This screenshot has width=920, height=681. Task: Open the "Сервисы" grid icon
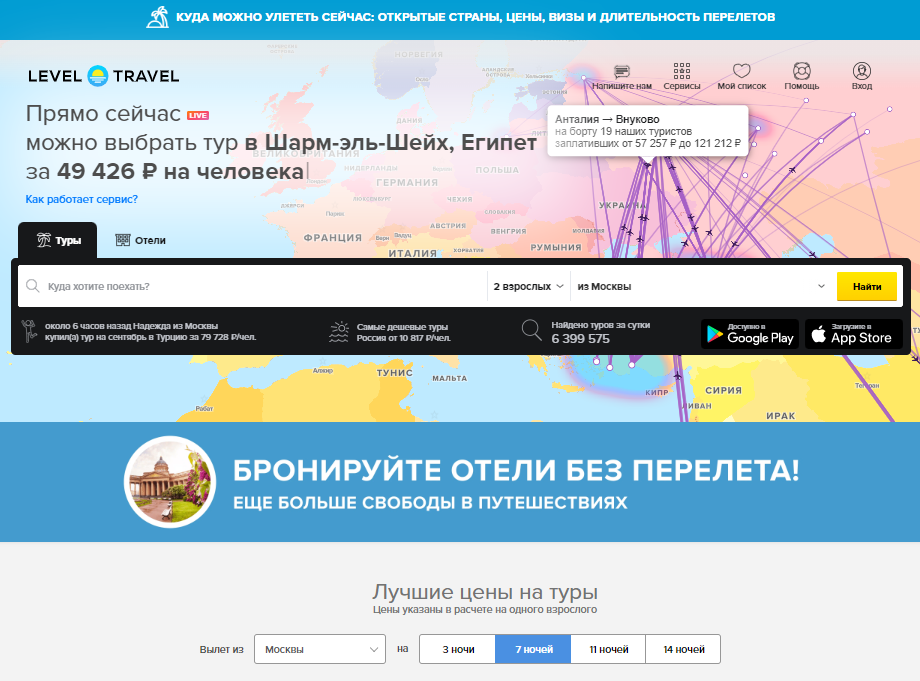pyautogui.click(x=682, y=72)
